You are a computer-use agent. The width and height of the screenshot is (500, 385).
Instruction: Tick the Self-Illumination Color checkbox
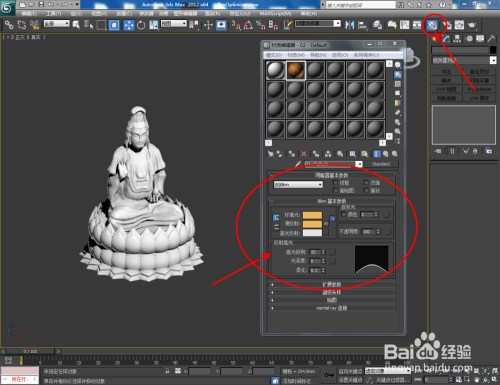[x=343, y=214]
